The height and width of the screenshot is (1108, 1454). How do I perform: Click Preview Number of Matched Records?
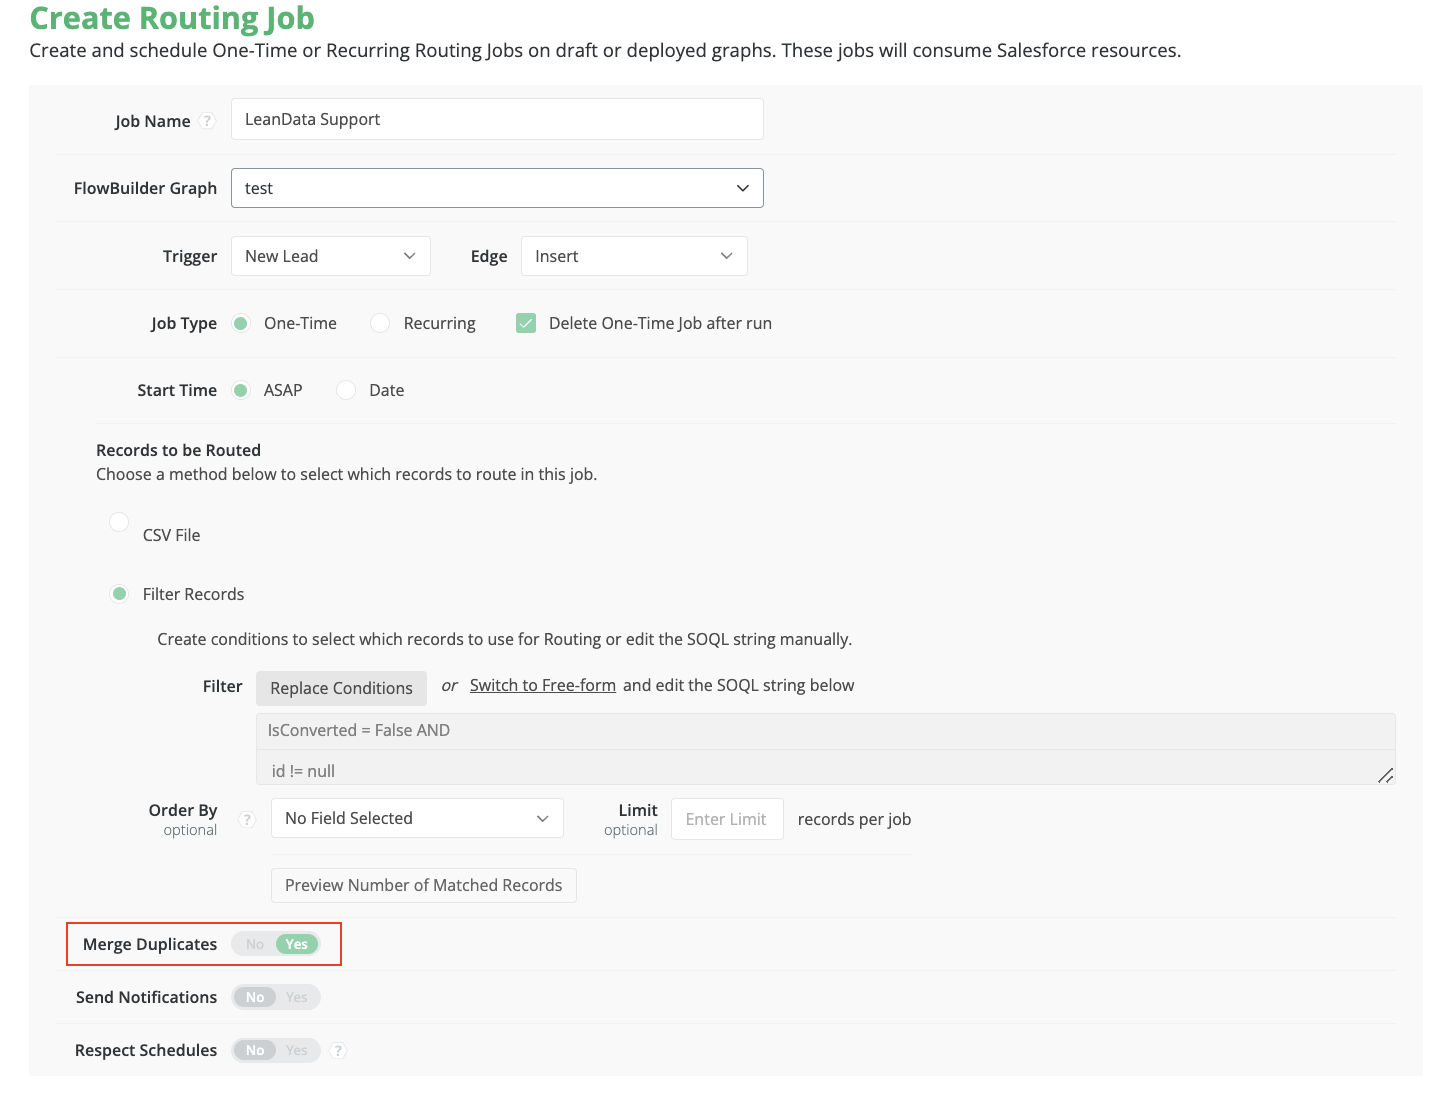click(423, 885)
